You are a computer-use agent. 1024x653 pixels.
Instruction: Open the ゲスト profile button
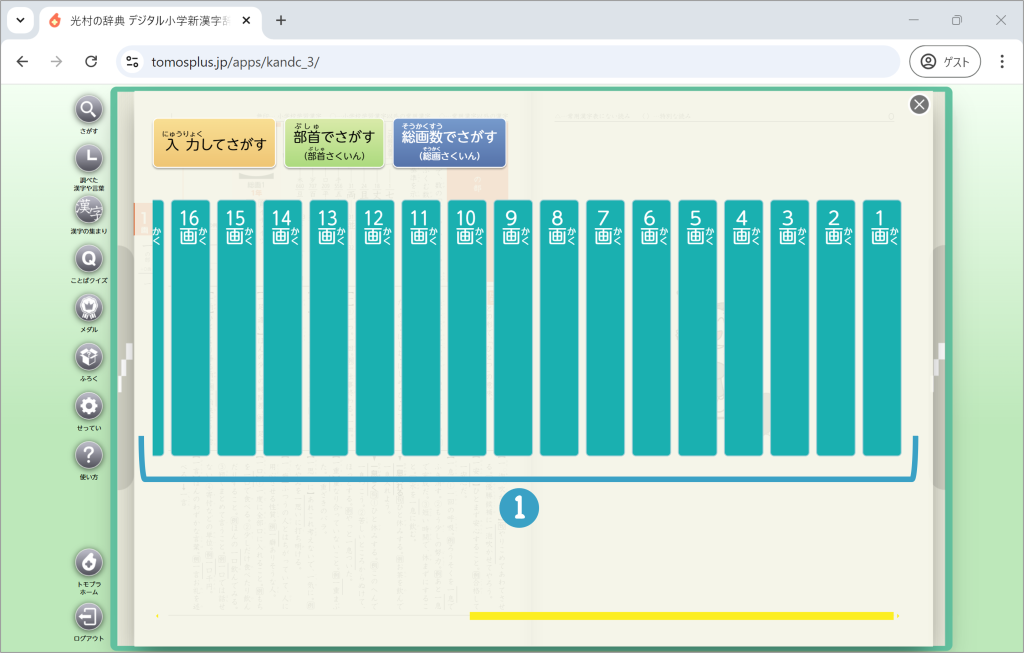tap(945, 61)
